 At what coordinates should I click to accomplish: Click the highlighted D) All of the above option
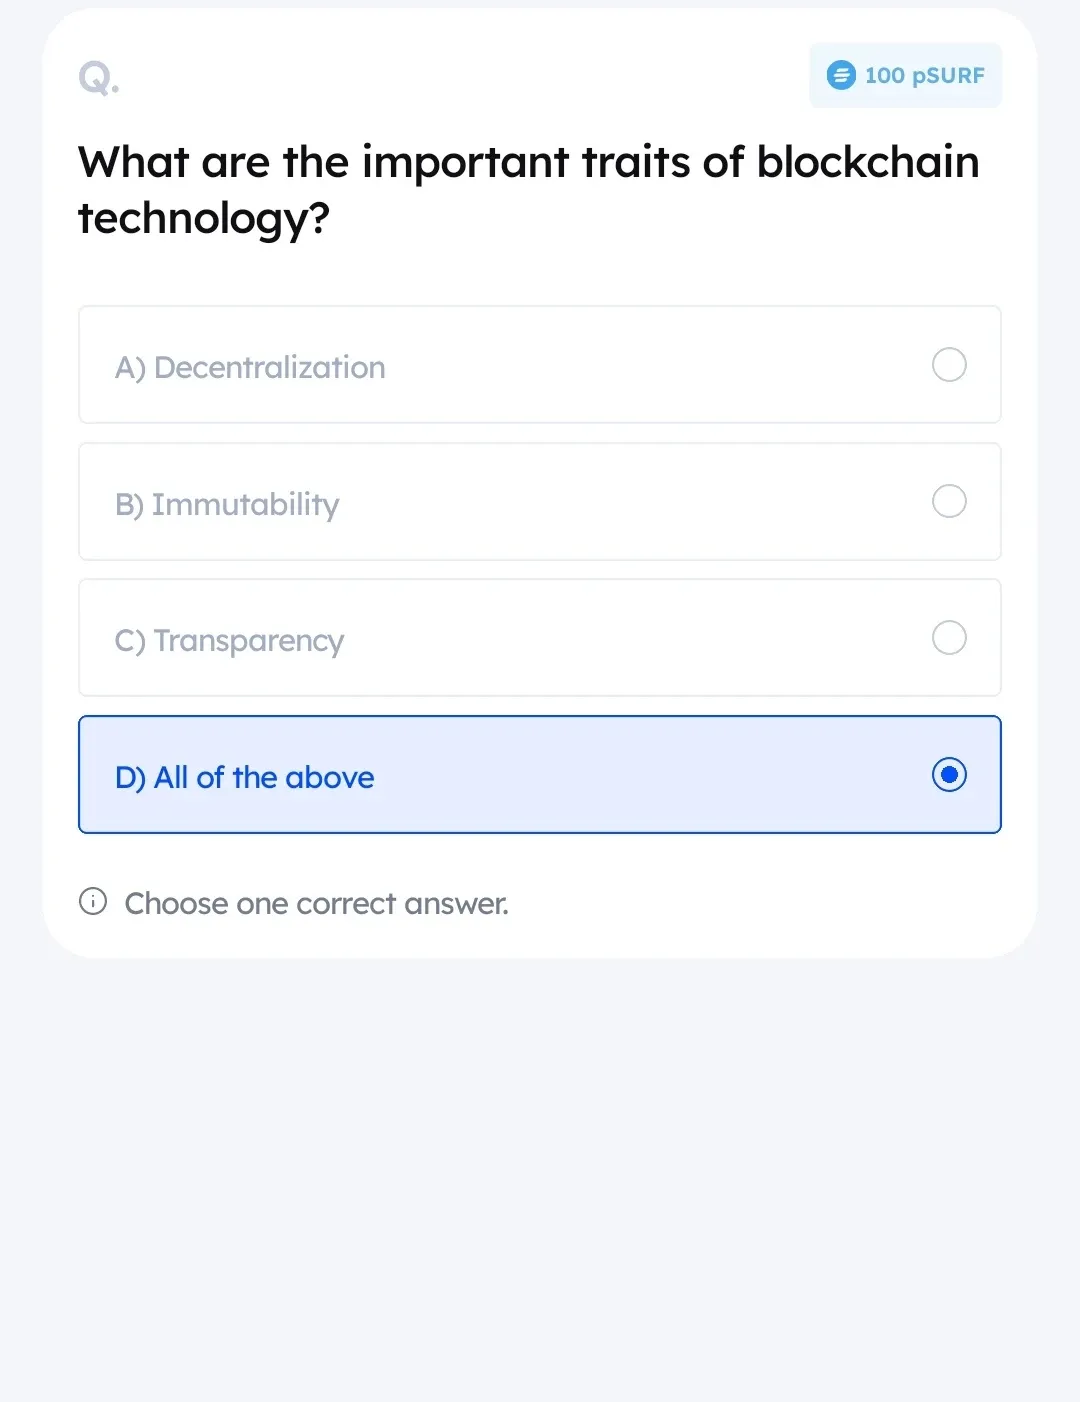point(540,774)
